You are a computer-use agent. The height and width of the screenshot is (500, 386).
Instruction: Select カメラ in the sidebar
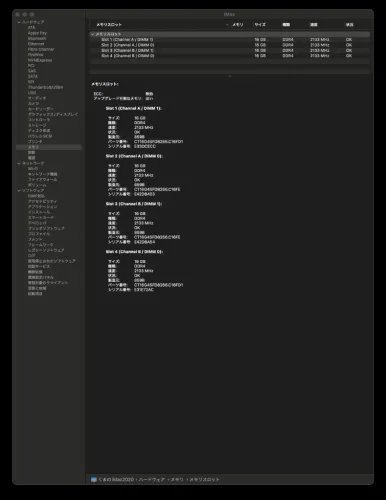[x=33, y=103]
